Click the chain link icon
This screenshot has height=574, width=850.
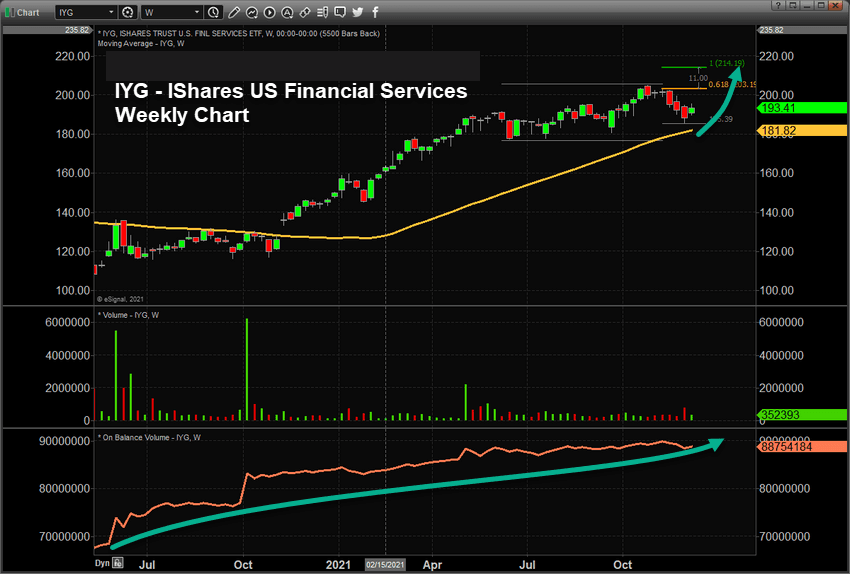click(x=305, y=12)
